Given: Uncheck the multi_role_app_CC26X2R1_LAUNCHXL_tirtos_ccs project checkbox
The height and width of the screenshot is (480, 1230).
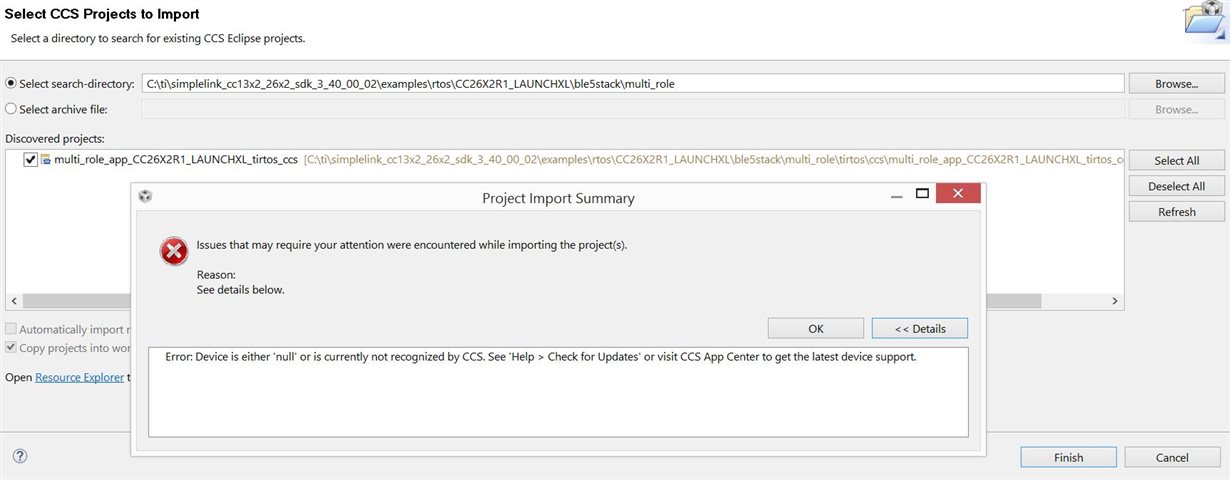Looking at the screenshot, I should [31, 160].
